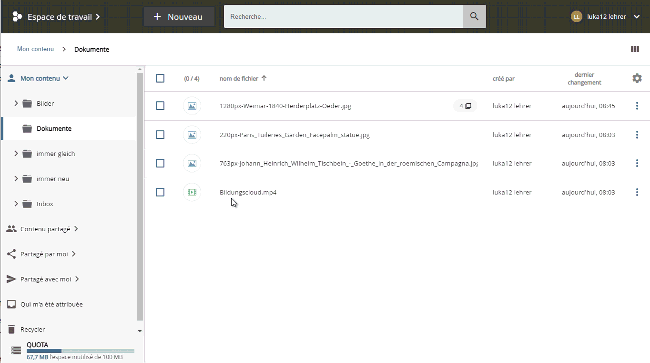Expand the immer neu folder arrow

click(x=16, y=179)
